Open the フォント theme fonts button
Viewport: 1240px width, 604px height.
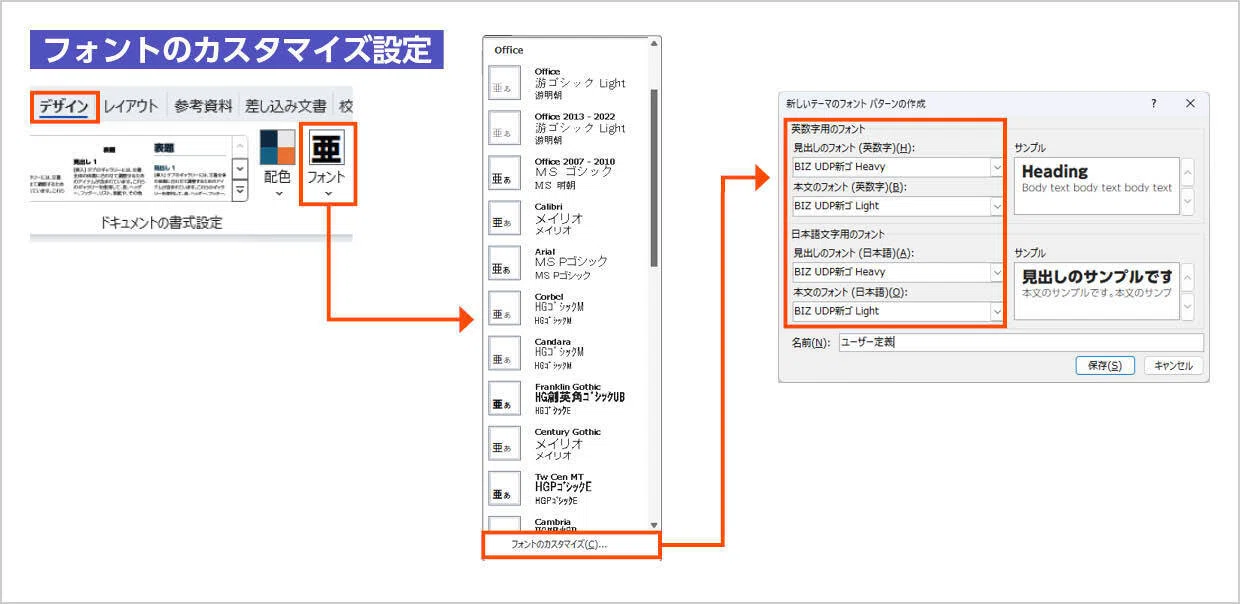pos(328,161)
